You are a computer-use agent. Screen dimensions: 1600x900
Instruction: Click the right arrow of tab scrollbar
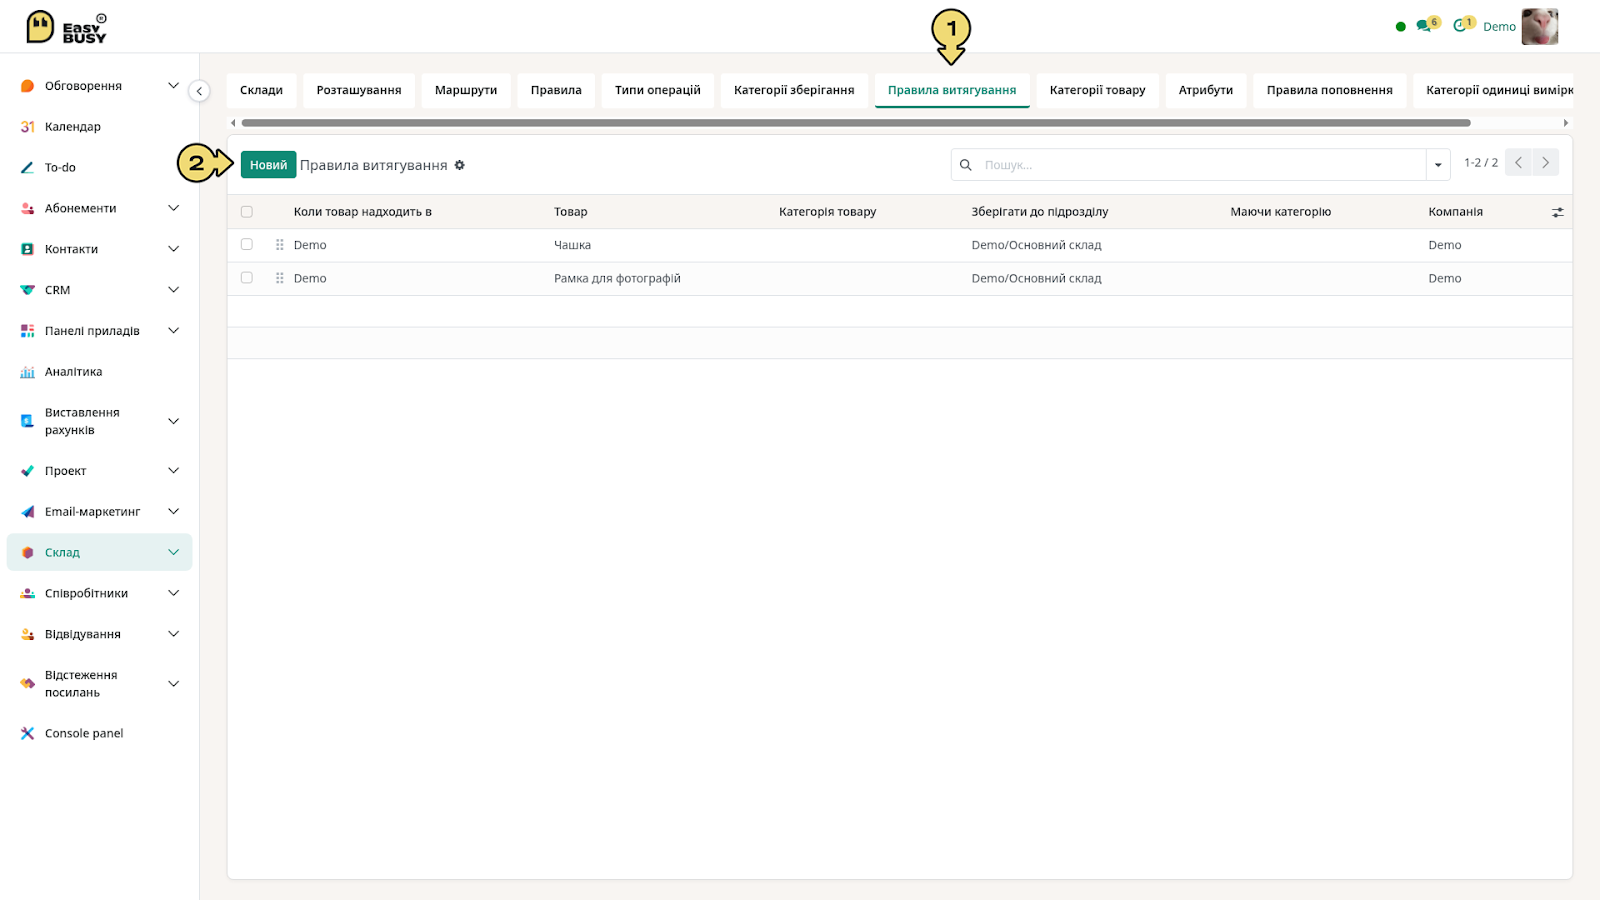coord(1565,123)
